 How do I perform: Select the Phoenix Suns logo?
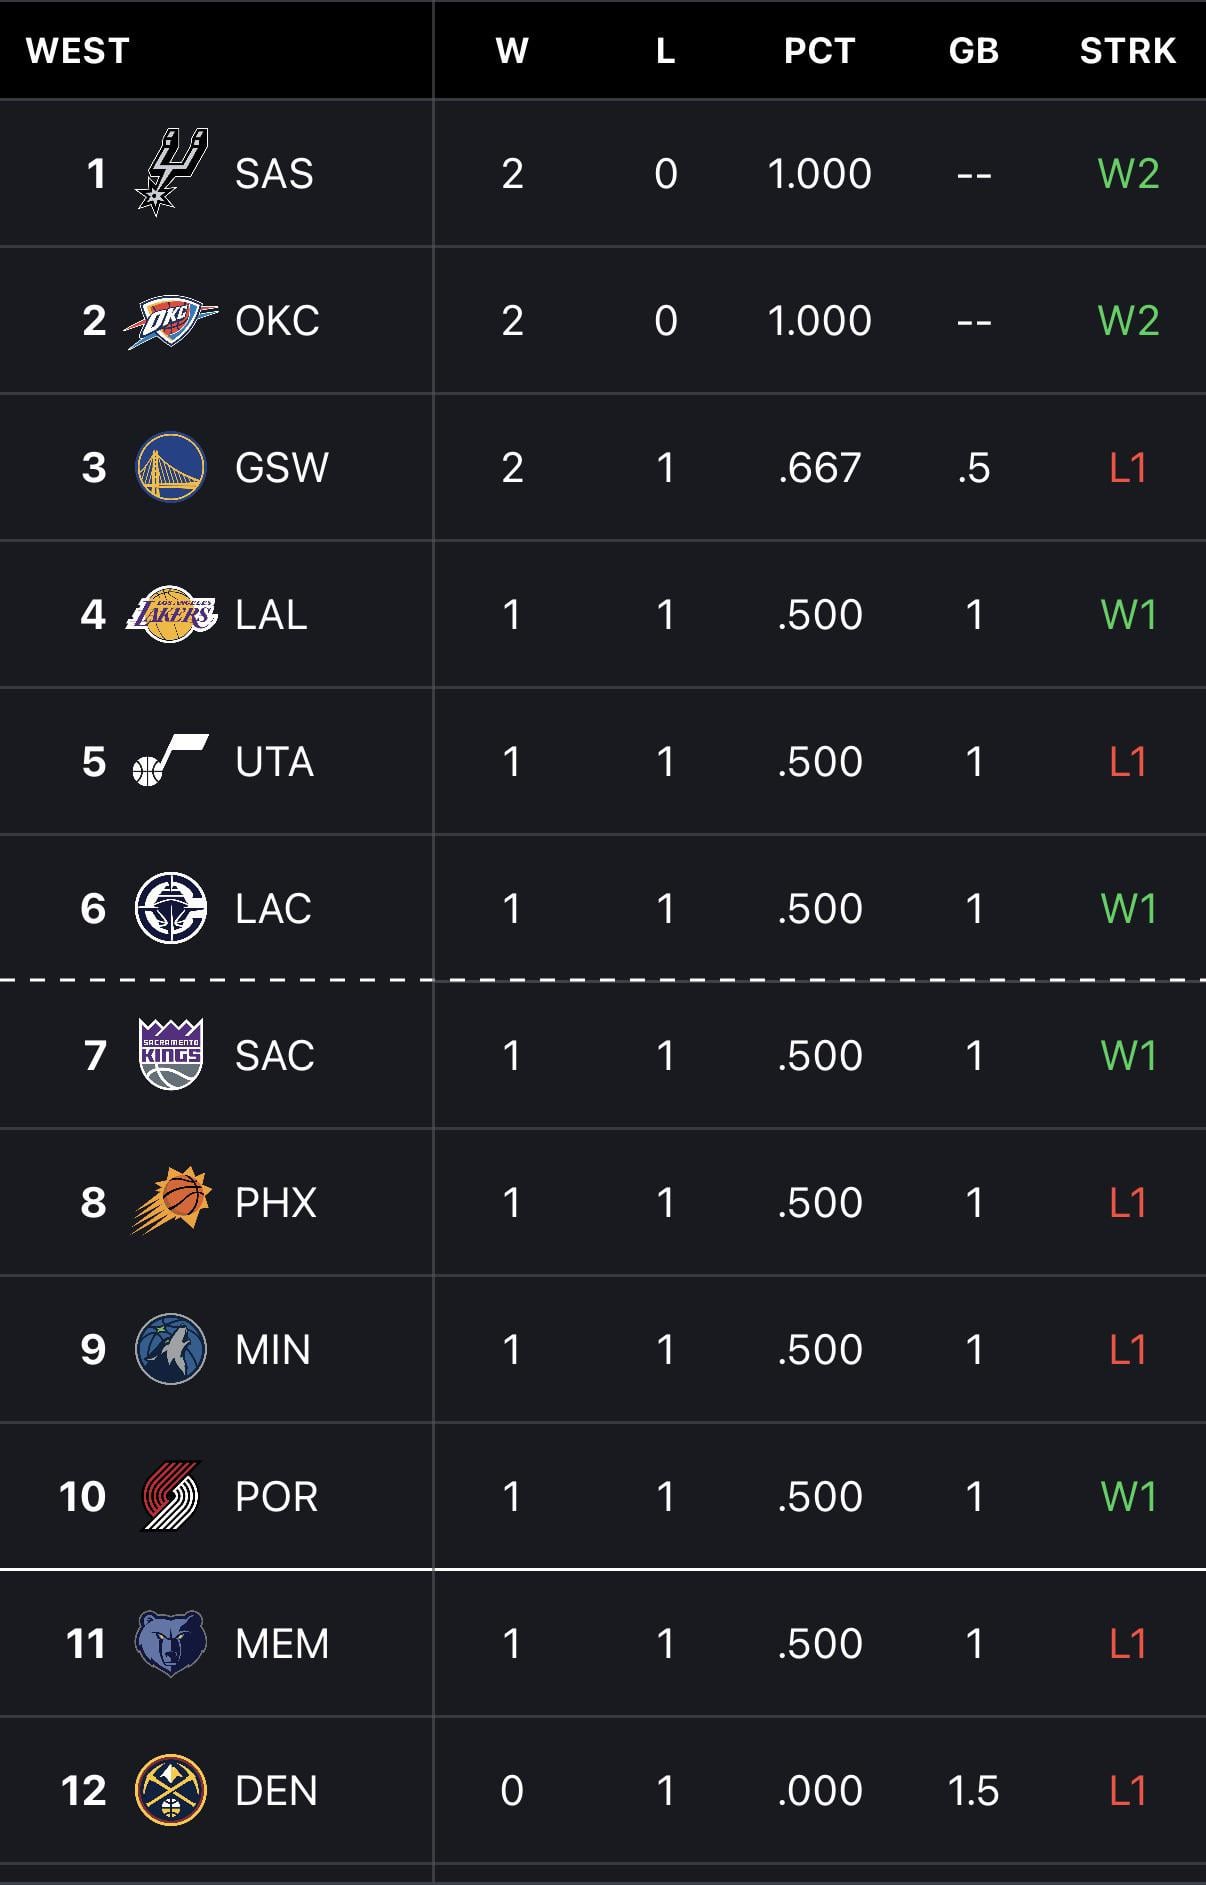point(171,1201)
